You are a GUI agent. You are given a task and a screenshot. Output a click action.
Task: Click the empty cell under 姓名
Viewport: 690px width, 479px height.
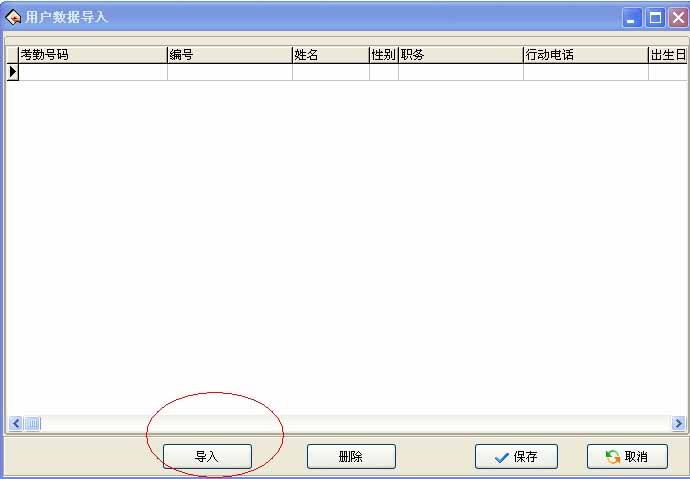[x=331, y=72]
